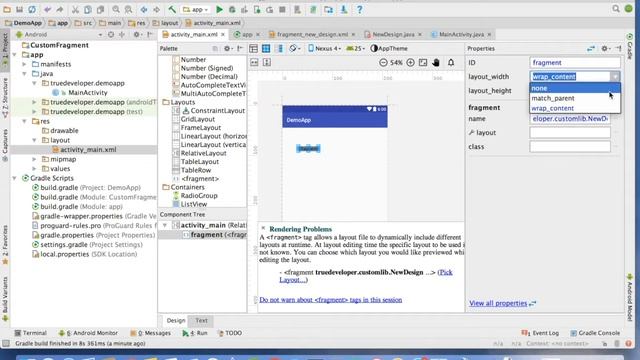Select the Pan hand tool
Screen dimensions: 640x360
coord(436,62)
